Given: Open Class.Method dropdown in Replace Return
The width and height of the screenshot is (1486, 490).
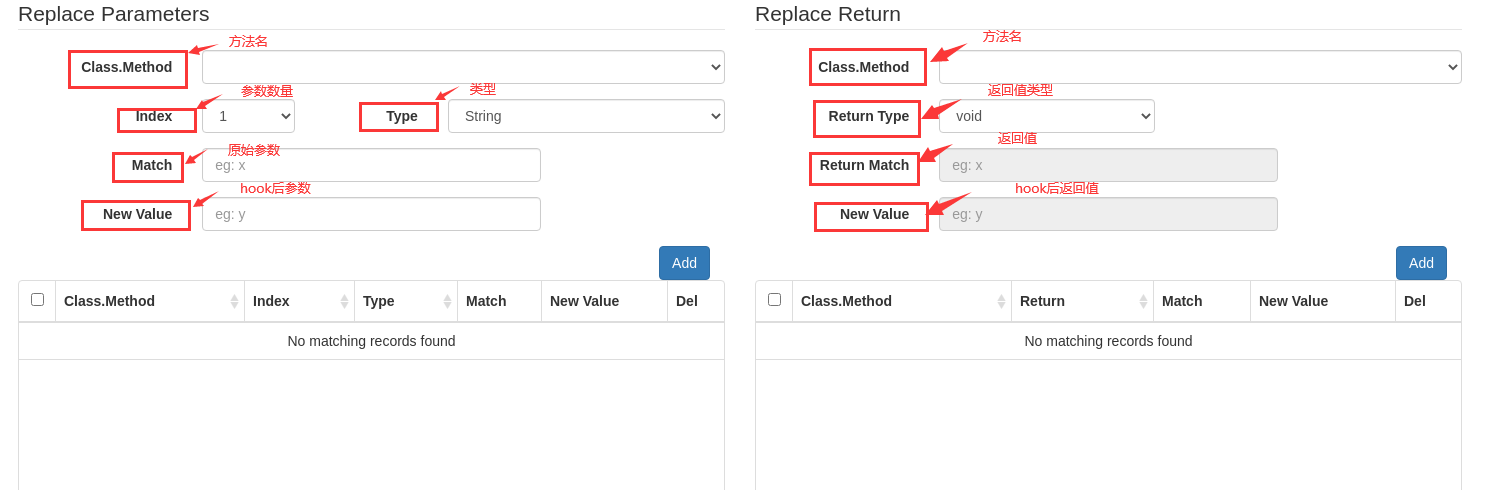Looking at the screenshot, I should coord(1200,67).
